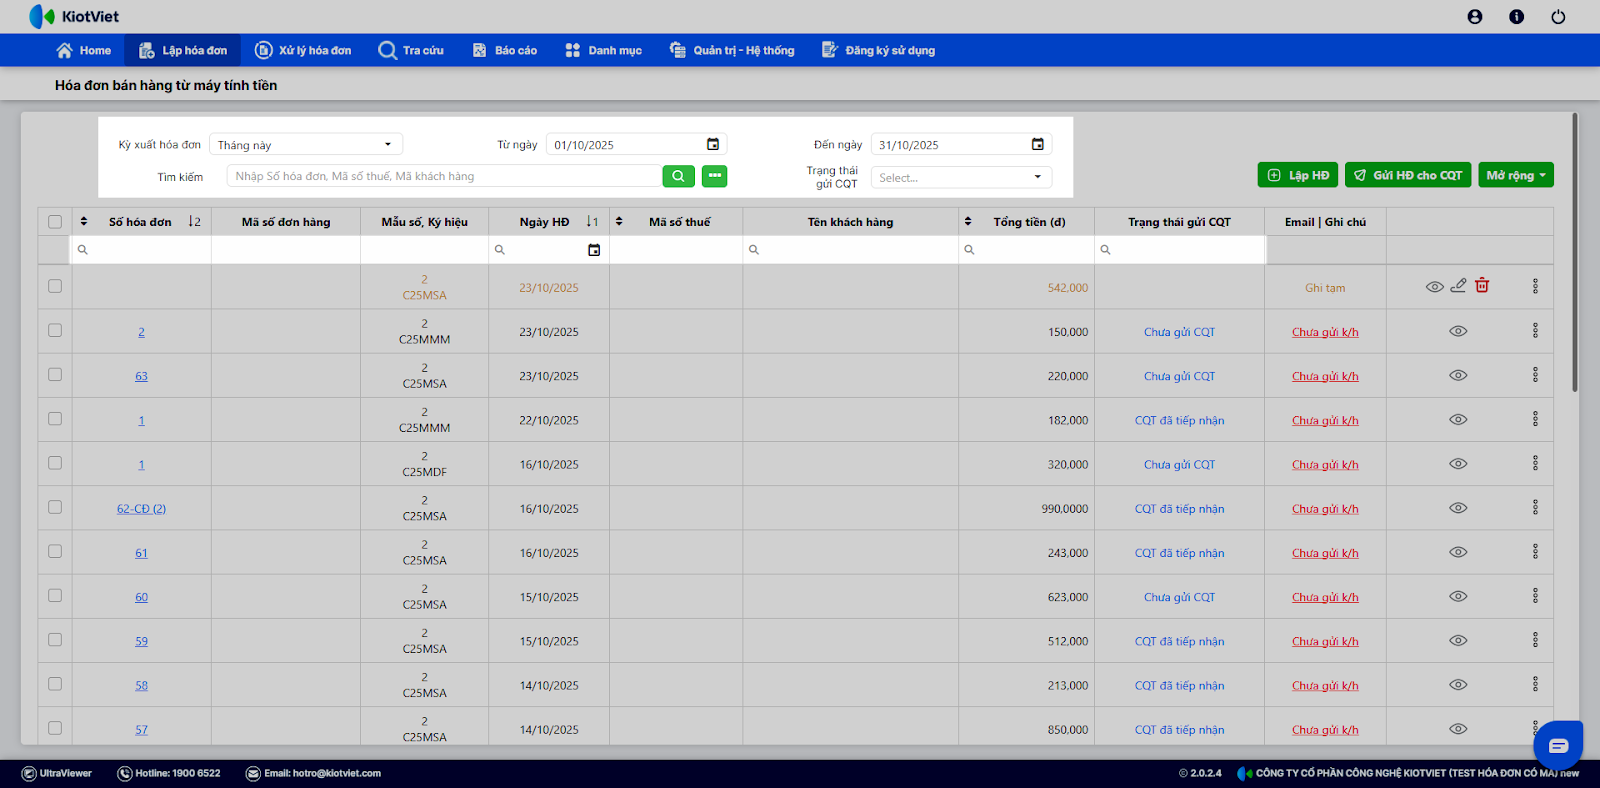Open more actions for invoice 60

pos(1535,596)
